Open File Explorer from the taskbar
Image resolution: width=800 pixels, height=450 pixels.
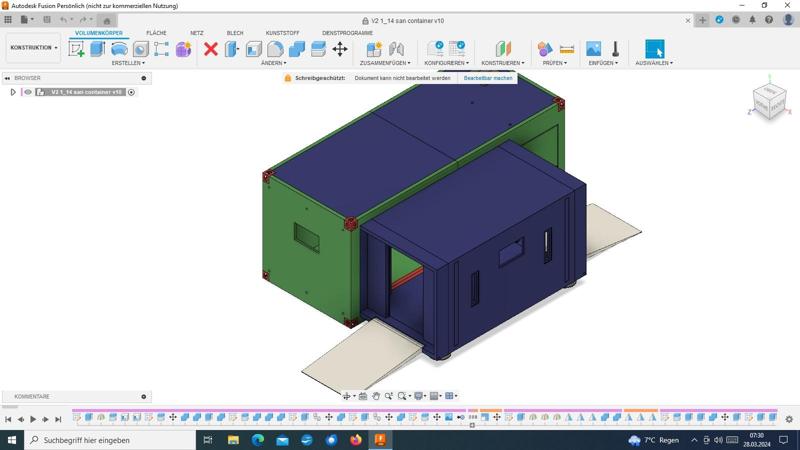(x=233, y=440)
